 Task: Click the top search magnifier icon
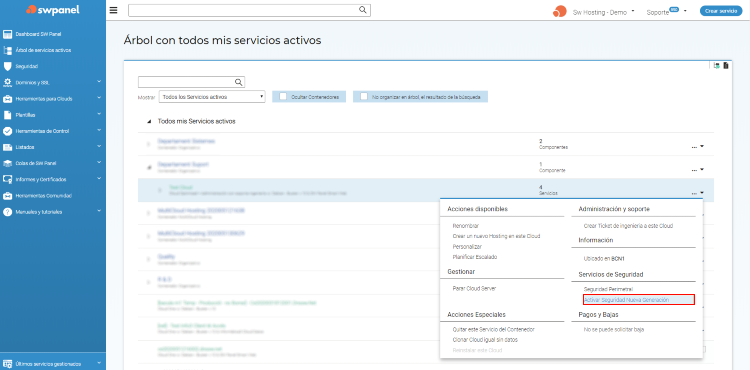tap(363, 10)
